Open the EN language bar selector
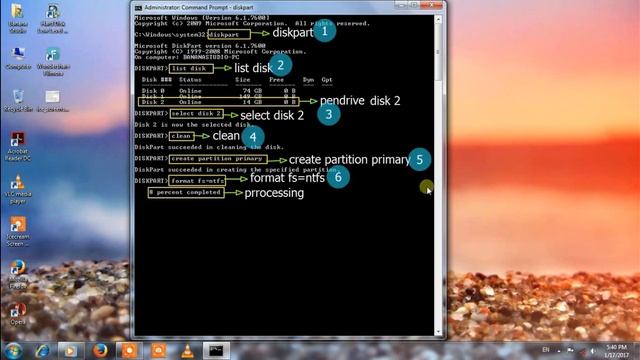Screen dimensions: 640x360 (546, 350)
